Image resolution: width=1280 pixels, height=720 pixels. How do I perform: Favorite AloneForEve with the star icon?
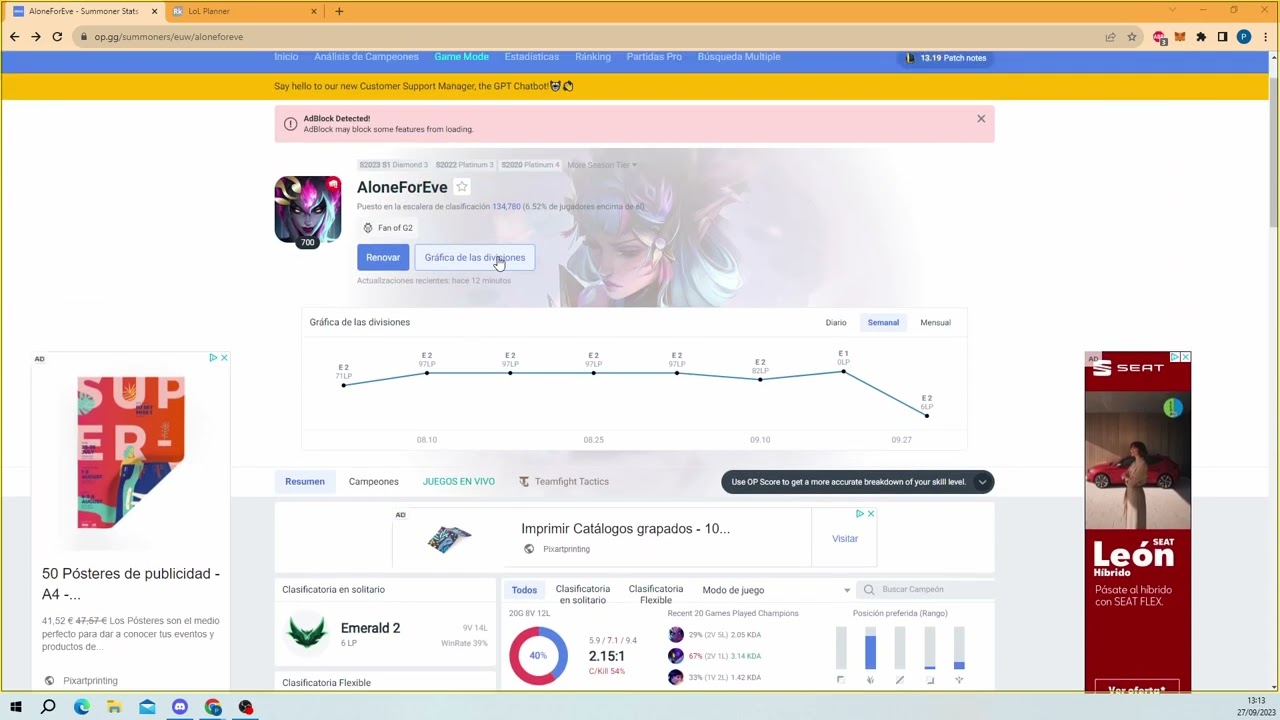[462, 187]
